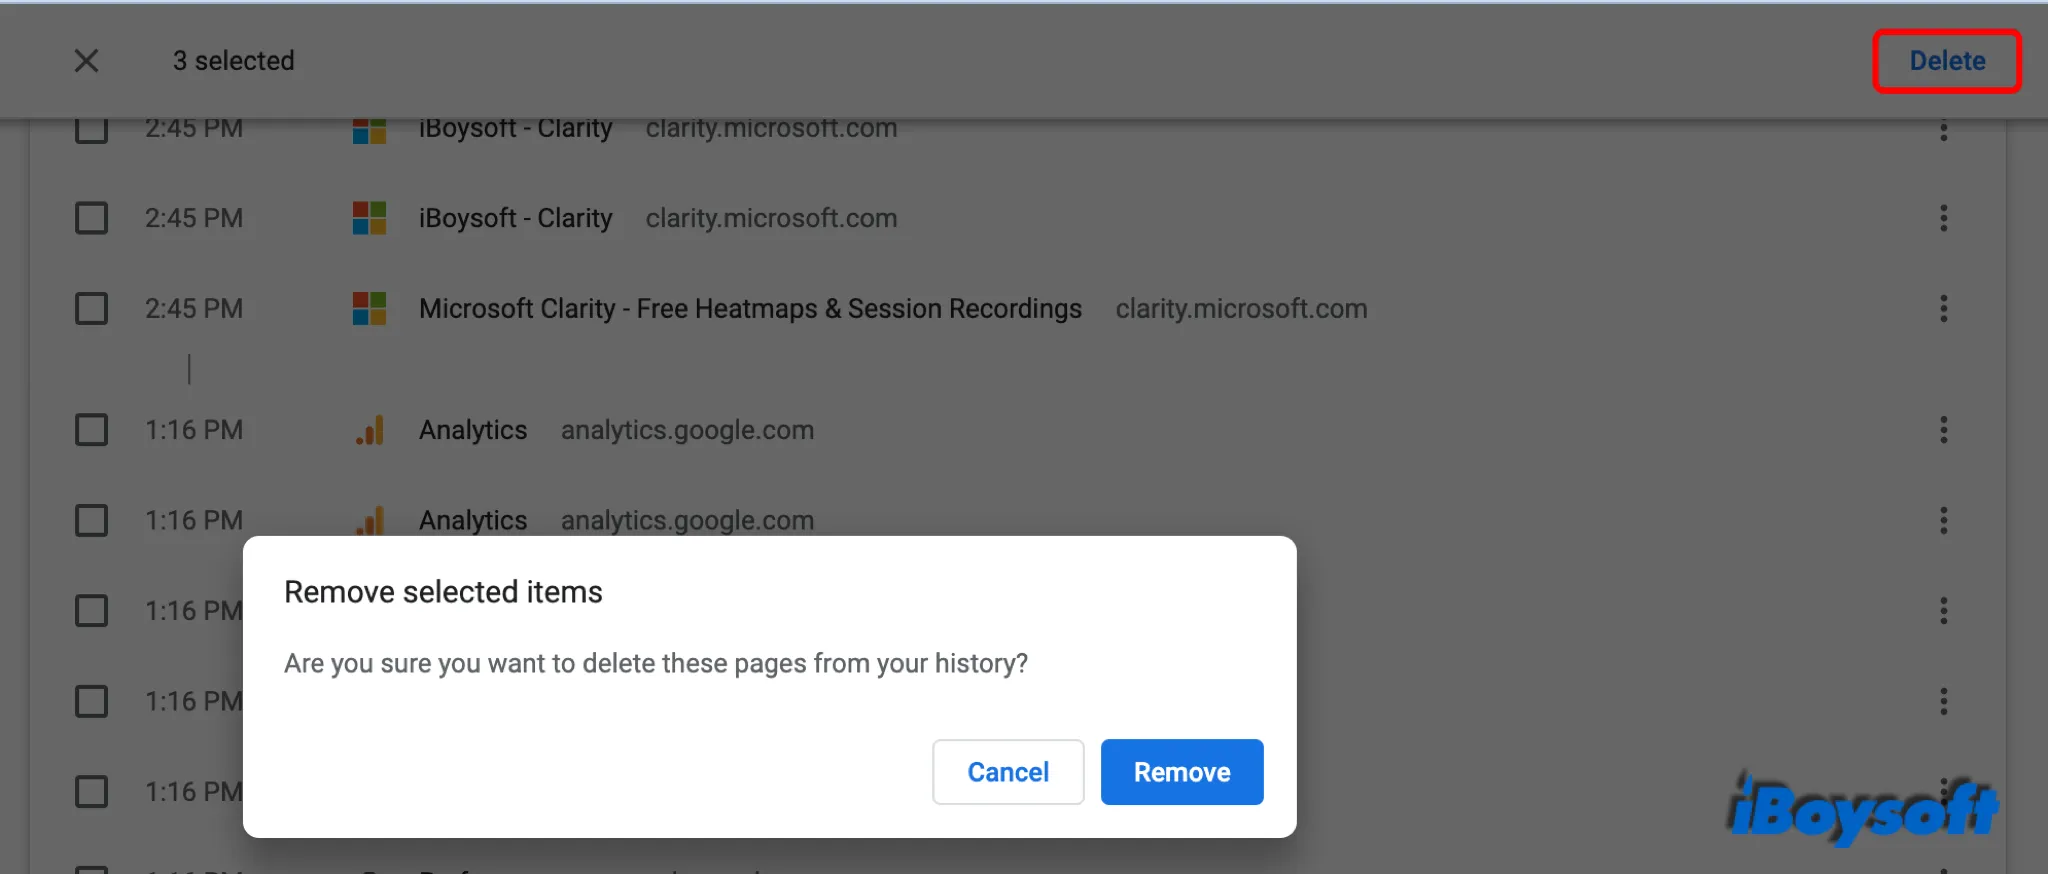Image resolution: width=2048 pixels, height=874 pixels.
Task: Open more actions for first Analytics row
Action: pos(1944,430)
